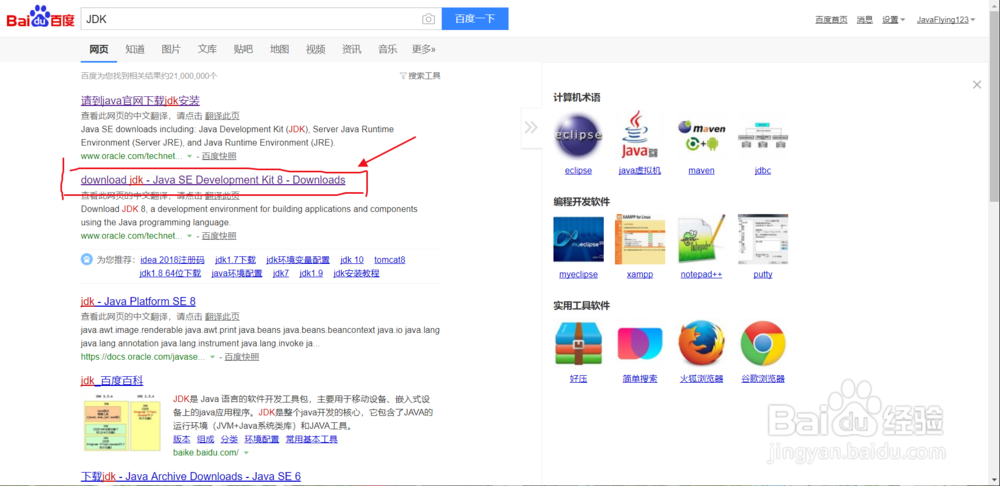Click the java虚拟机 label link
The image size is (1000, 486).
click(640, 171)
